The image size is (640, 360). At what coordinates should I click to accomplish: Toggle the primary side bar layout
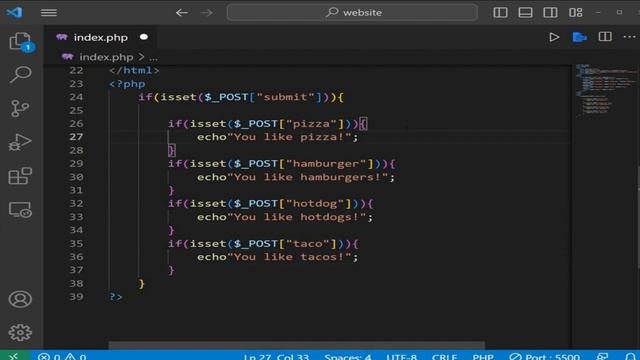coord(500,13)
